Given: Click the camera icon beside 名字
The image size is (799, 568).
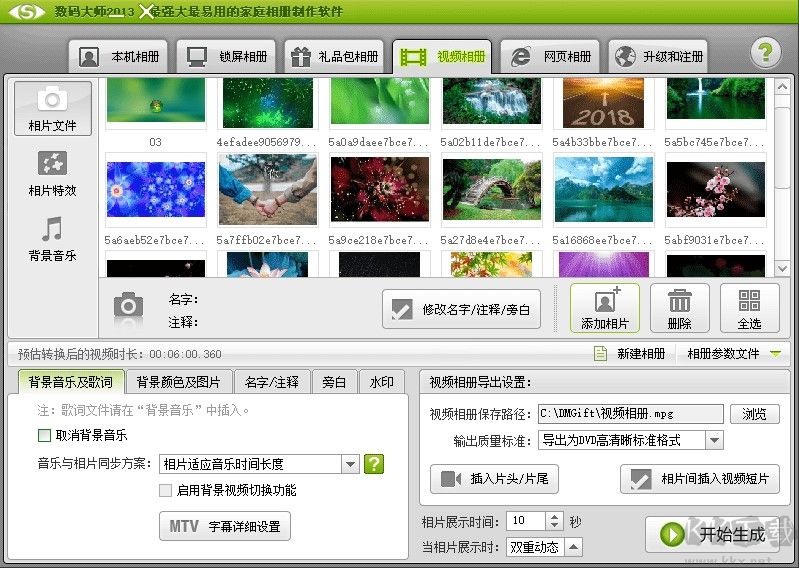Looking at the screenshot, I should point(128,306).
